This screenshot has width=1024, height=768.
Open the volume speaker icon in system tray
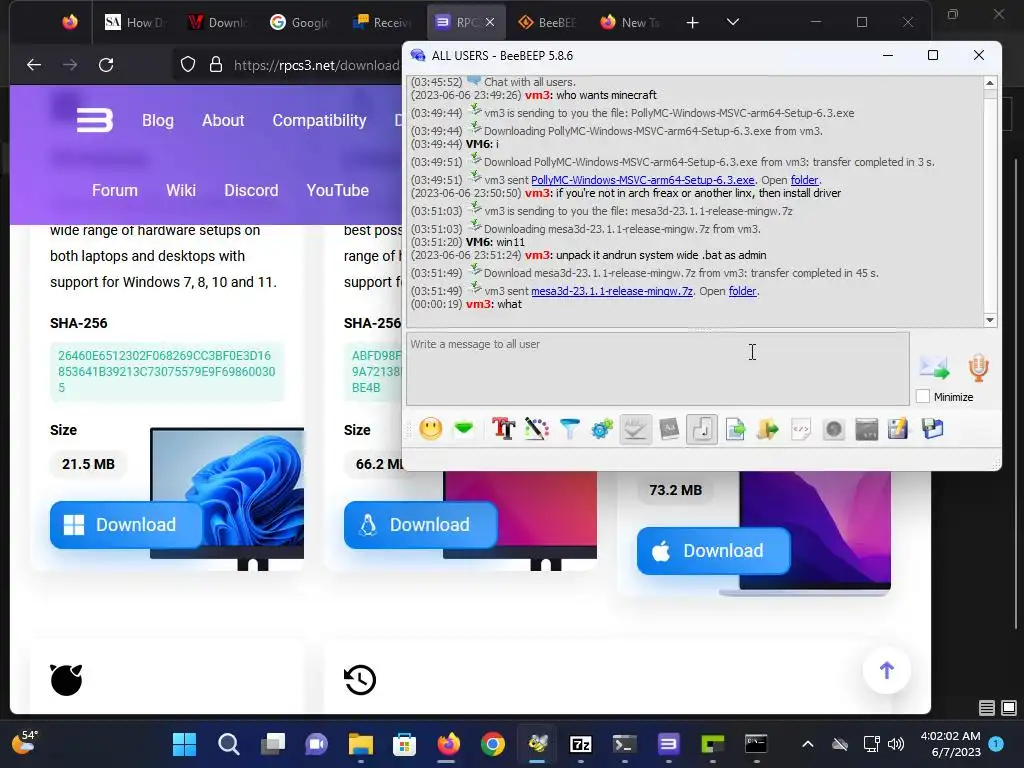tap(896, 744)
